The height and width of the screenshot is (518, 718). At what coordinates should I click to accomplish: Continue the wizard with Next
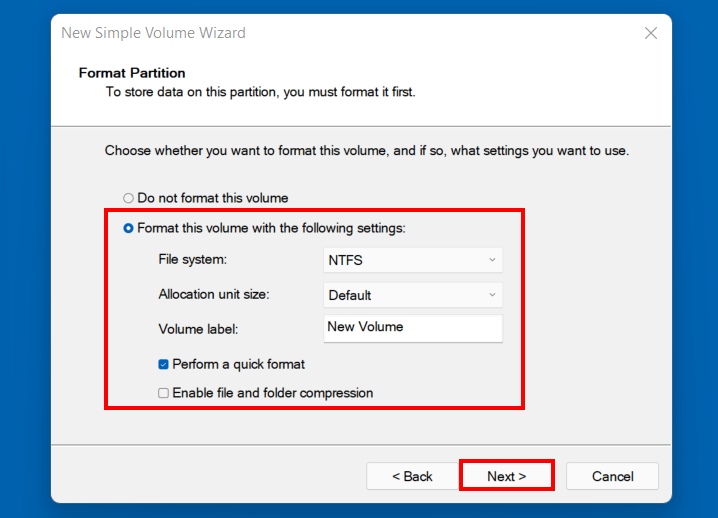[506, 475]
